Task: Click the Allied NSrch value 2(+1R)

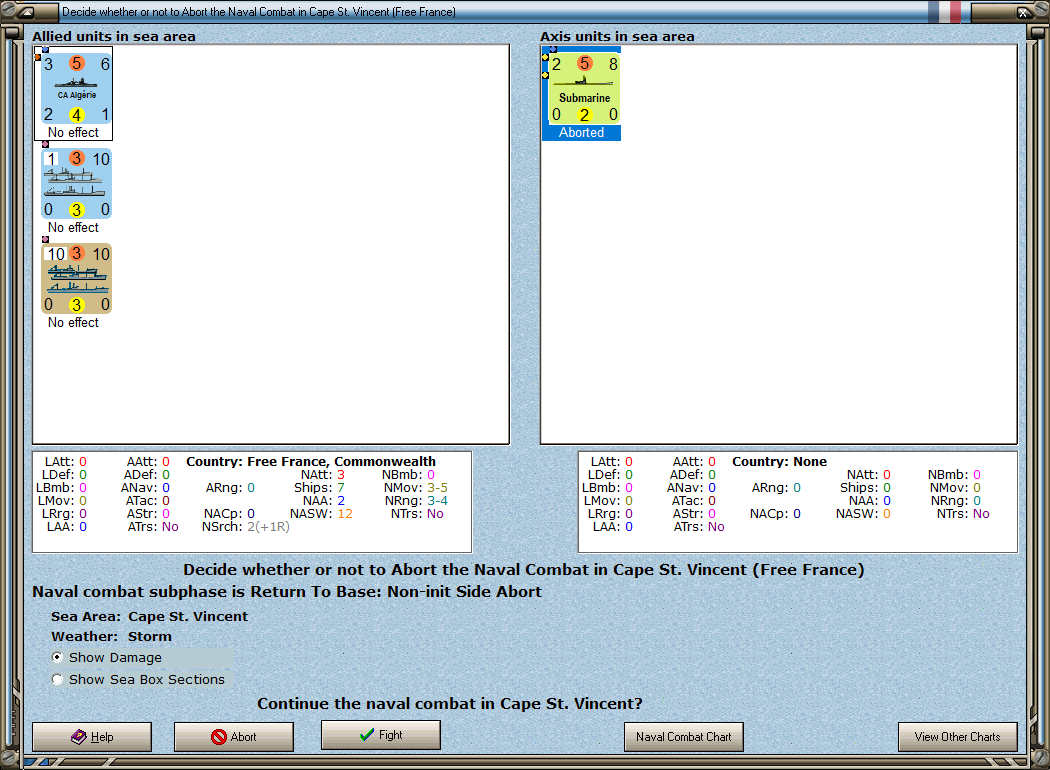Action: (x=269, y=527)
